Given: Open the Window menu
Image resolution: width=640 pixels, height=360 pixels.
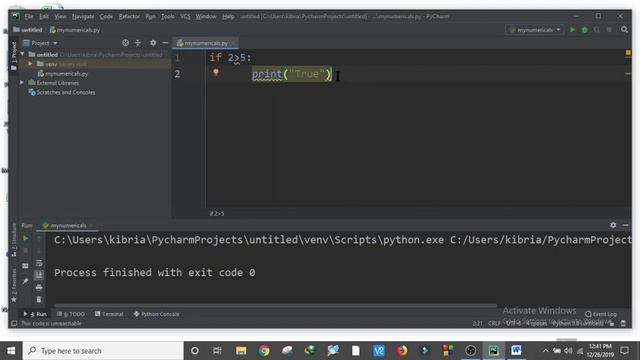Looking at the screenshot, I should (206, 16).
